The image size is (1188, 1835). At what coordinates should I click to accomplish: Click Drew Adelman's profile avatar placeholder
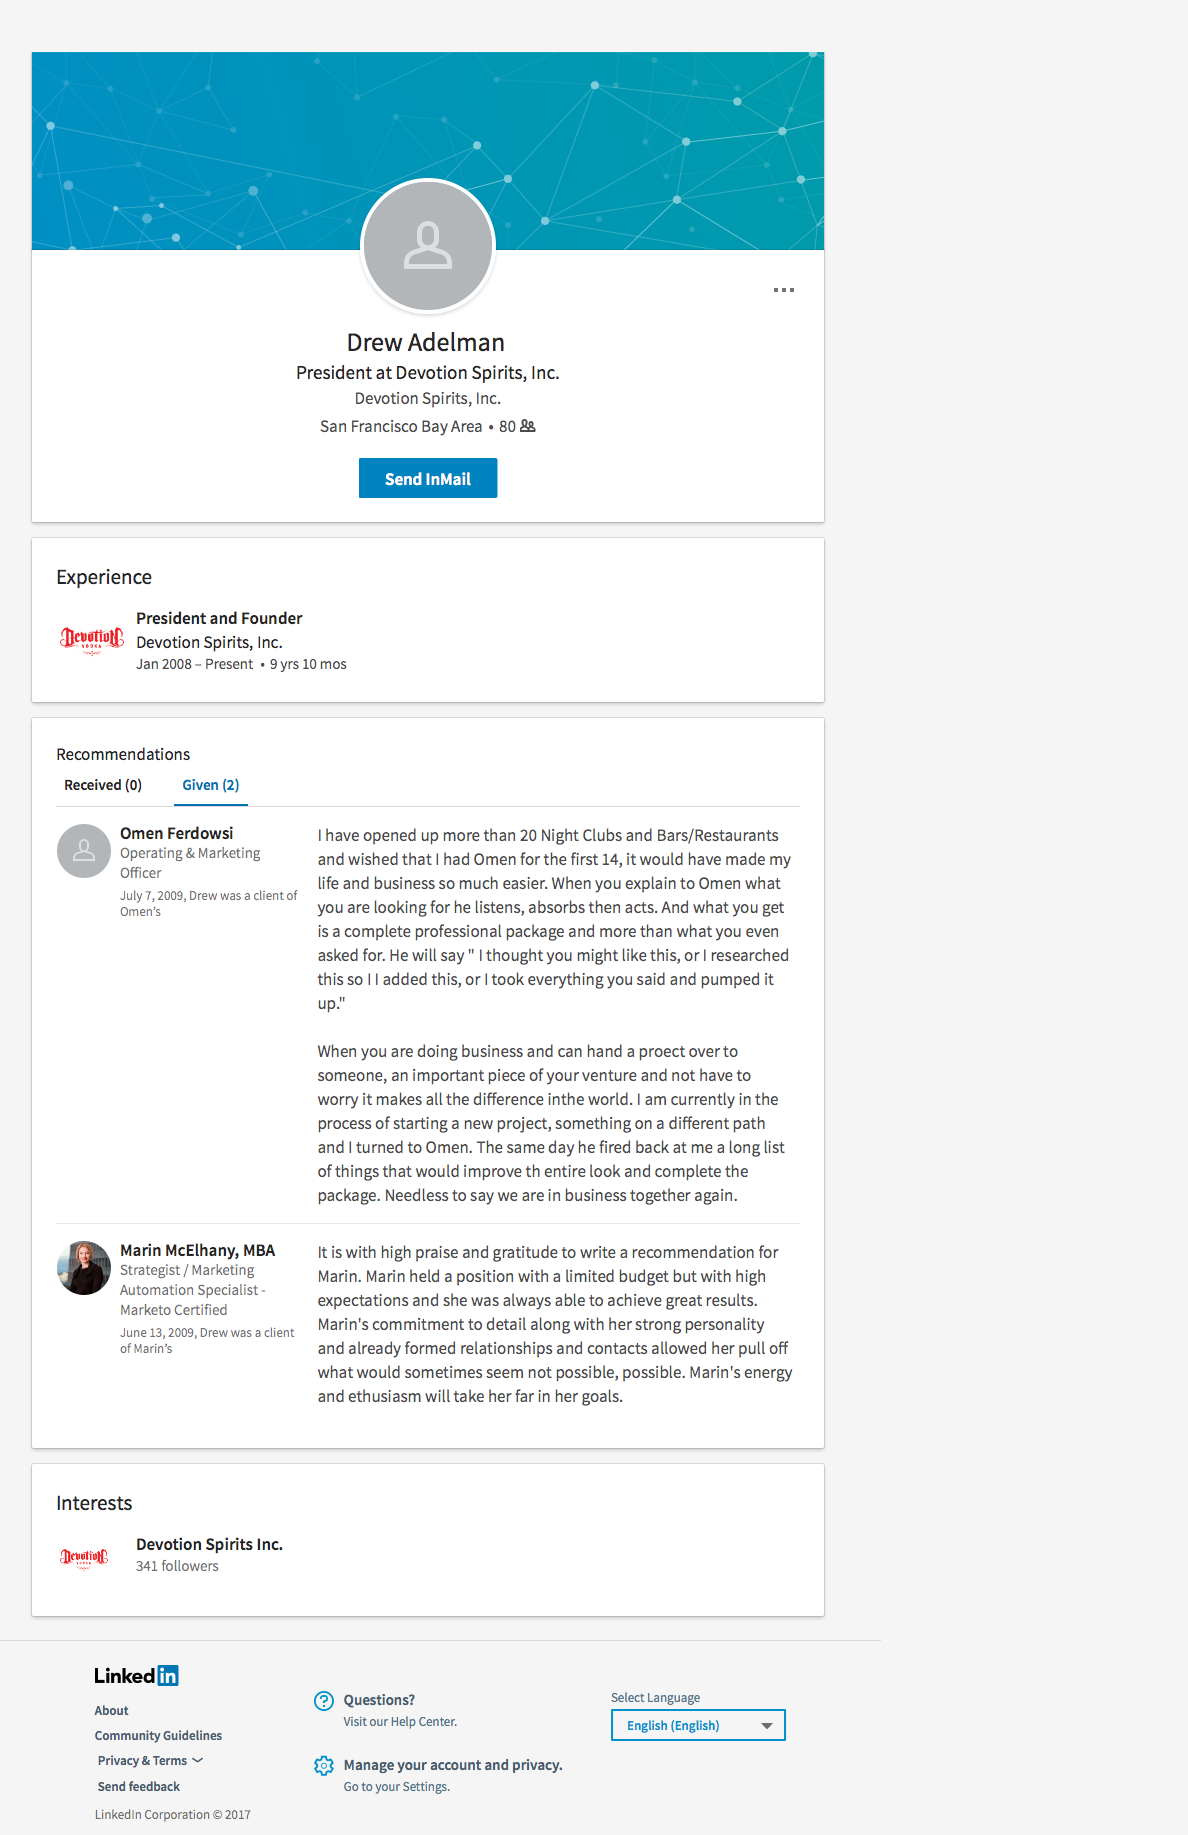pos(428,246)
